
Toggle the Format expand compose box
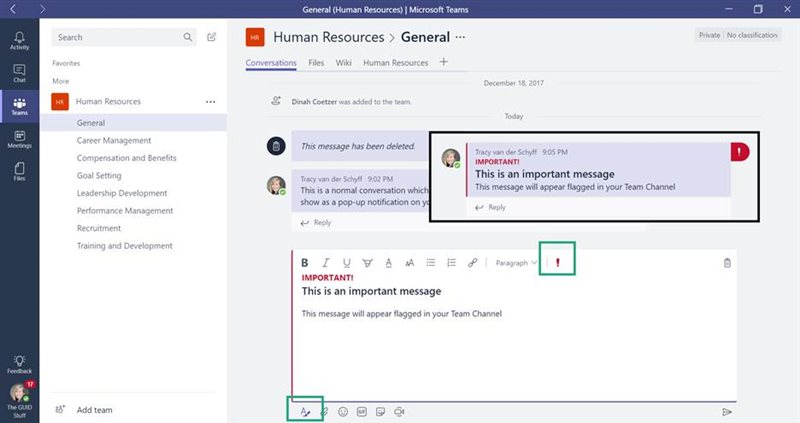[305, 411]
